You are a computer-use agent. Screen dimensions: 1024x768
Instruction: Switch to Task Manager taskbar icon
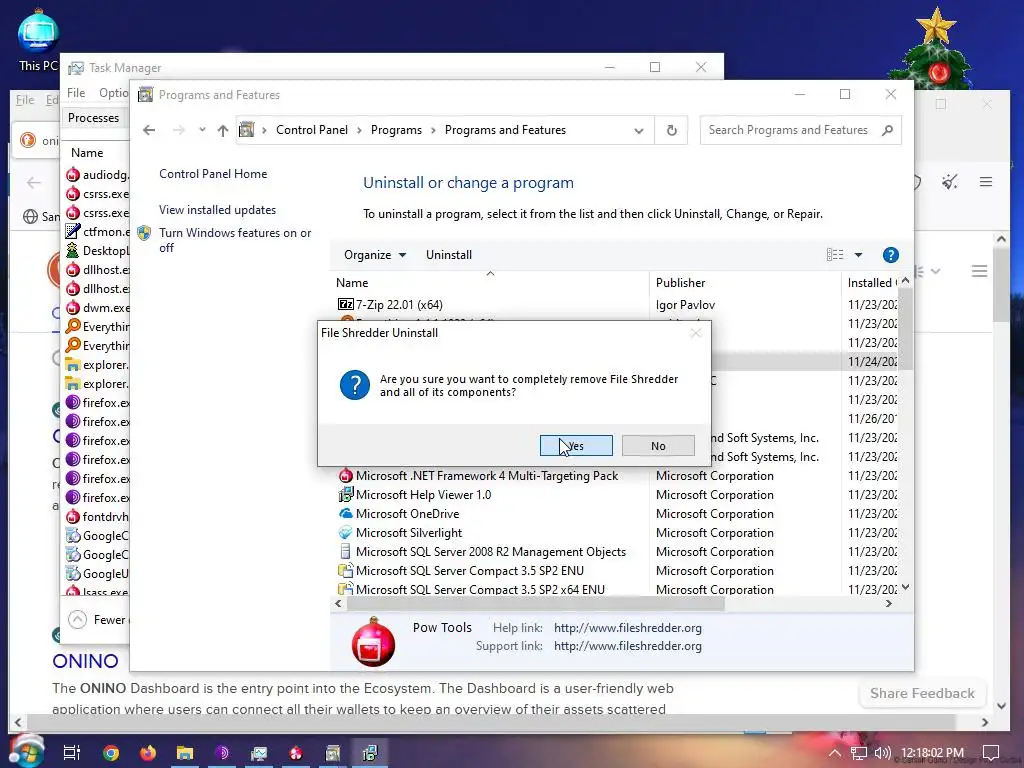[259, 753]
